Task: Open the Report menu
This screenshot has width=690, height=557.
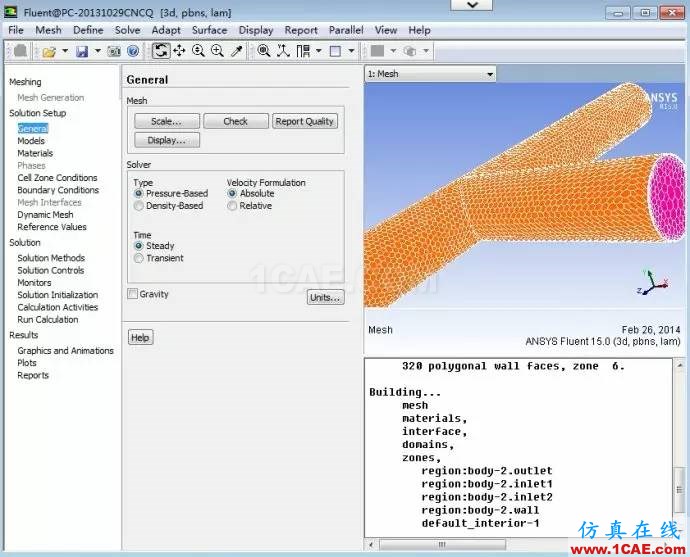Action: pyautogui.click(x=301, y=30)
